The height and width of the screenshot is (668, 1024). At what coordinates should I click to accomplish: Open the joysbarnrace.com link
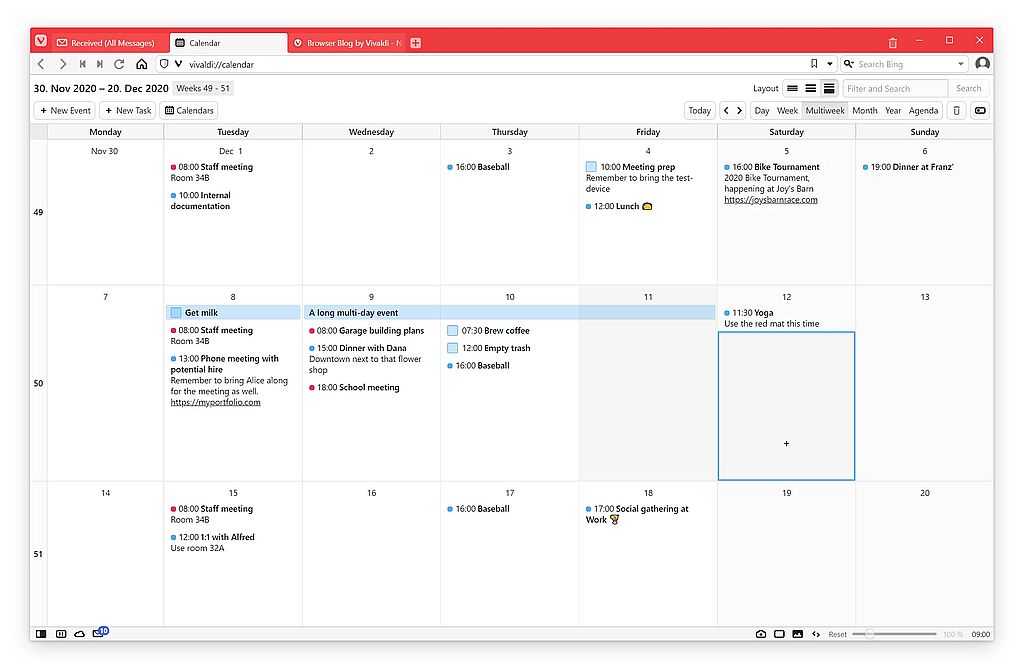click(x=771, y=200)
